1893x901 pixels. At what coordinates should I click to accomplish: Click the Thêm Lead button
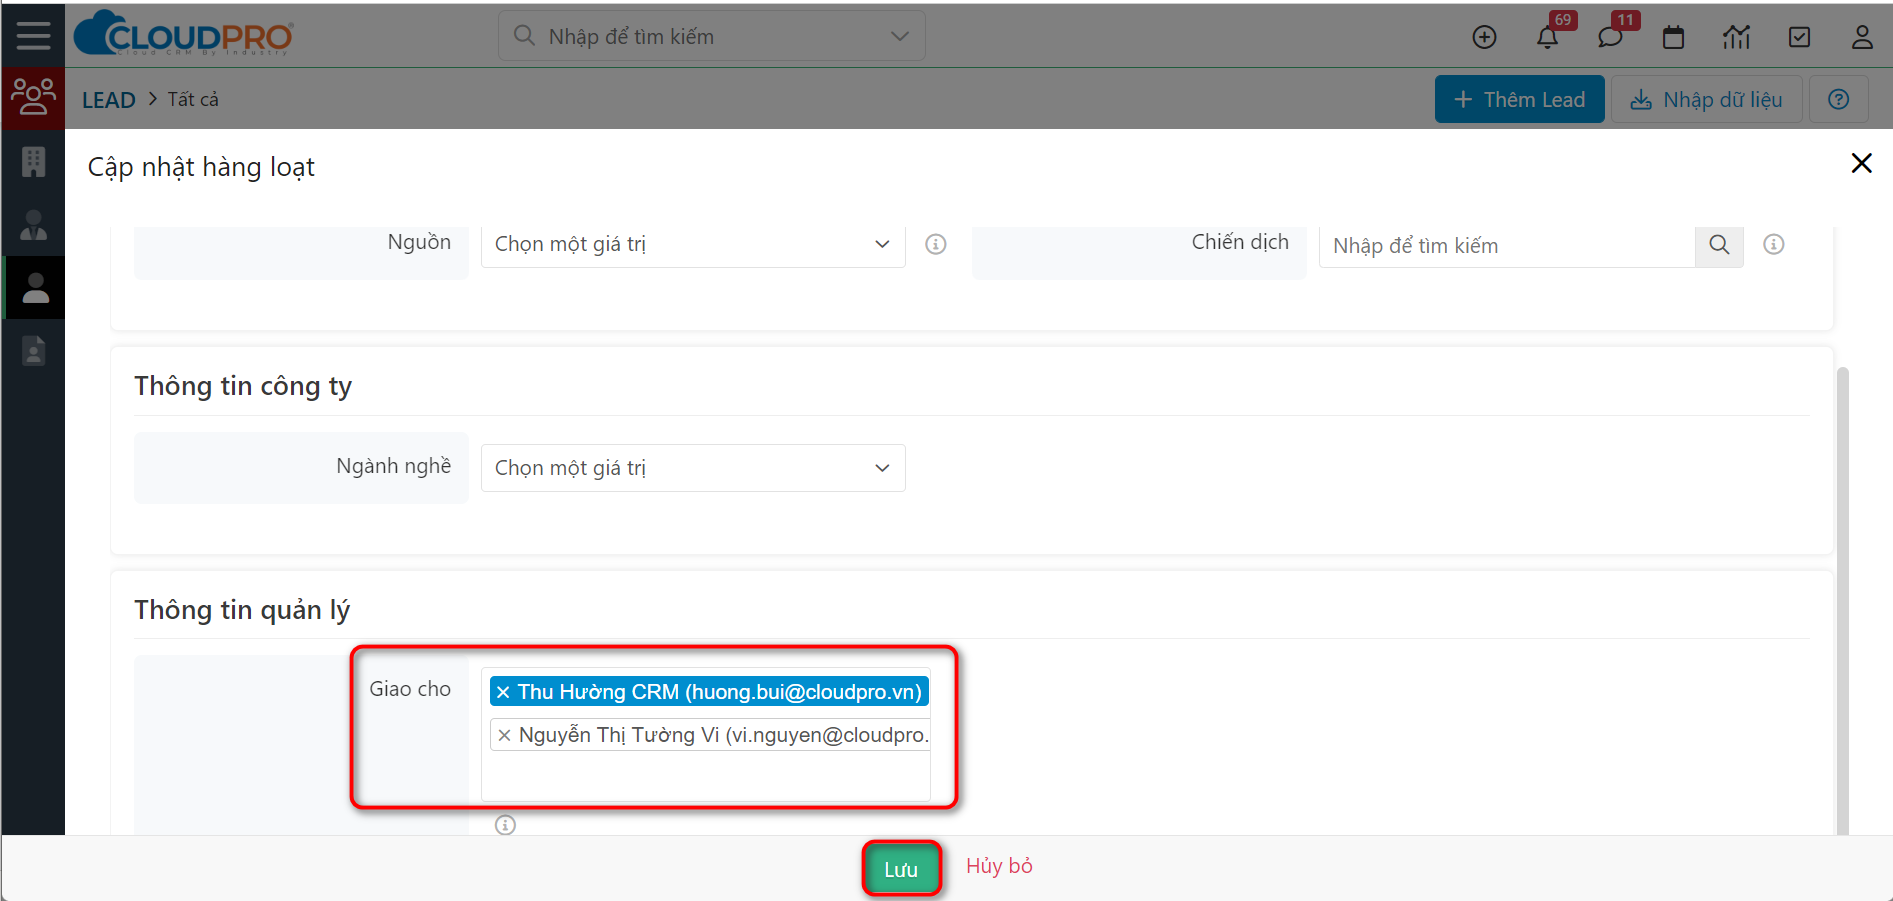point(1519,99)
